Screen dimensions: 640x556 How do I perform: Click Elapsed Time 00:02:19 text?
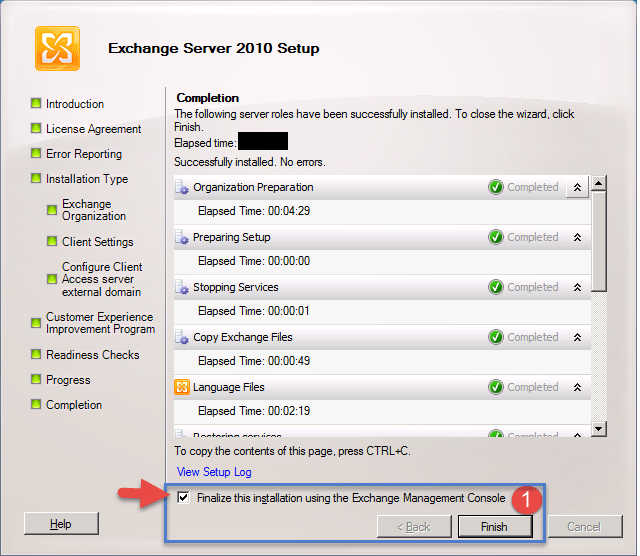pos(254,411)
